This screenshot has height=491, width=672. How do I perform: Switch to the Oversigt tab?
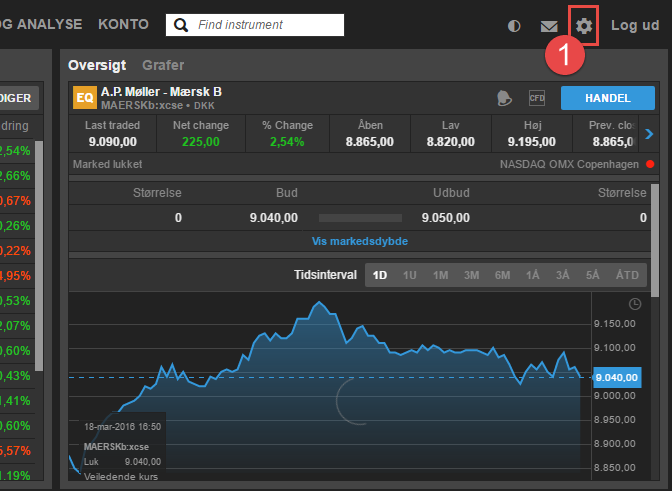coord(97,65)
